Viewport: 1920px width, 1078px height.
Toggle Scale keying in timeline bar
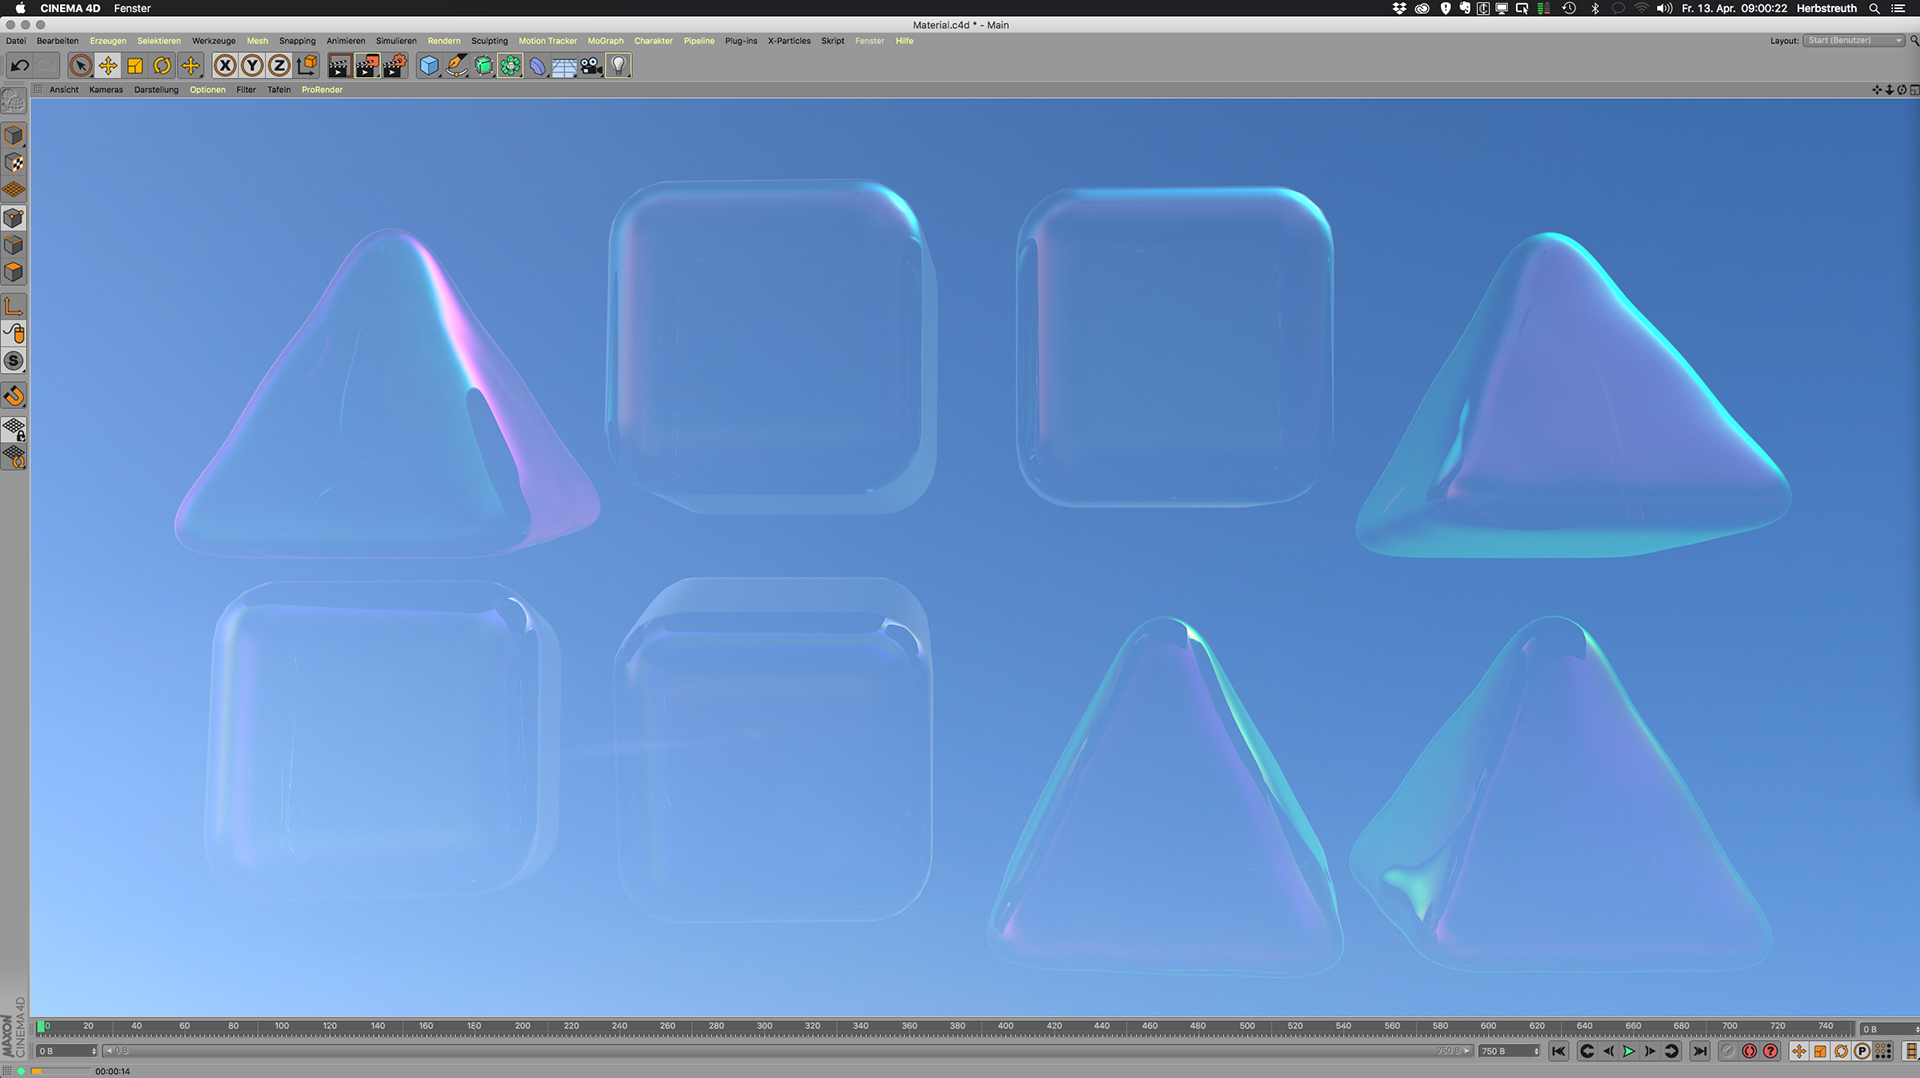pyautogui.click(x=1820, y=1051)
